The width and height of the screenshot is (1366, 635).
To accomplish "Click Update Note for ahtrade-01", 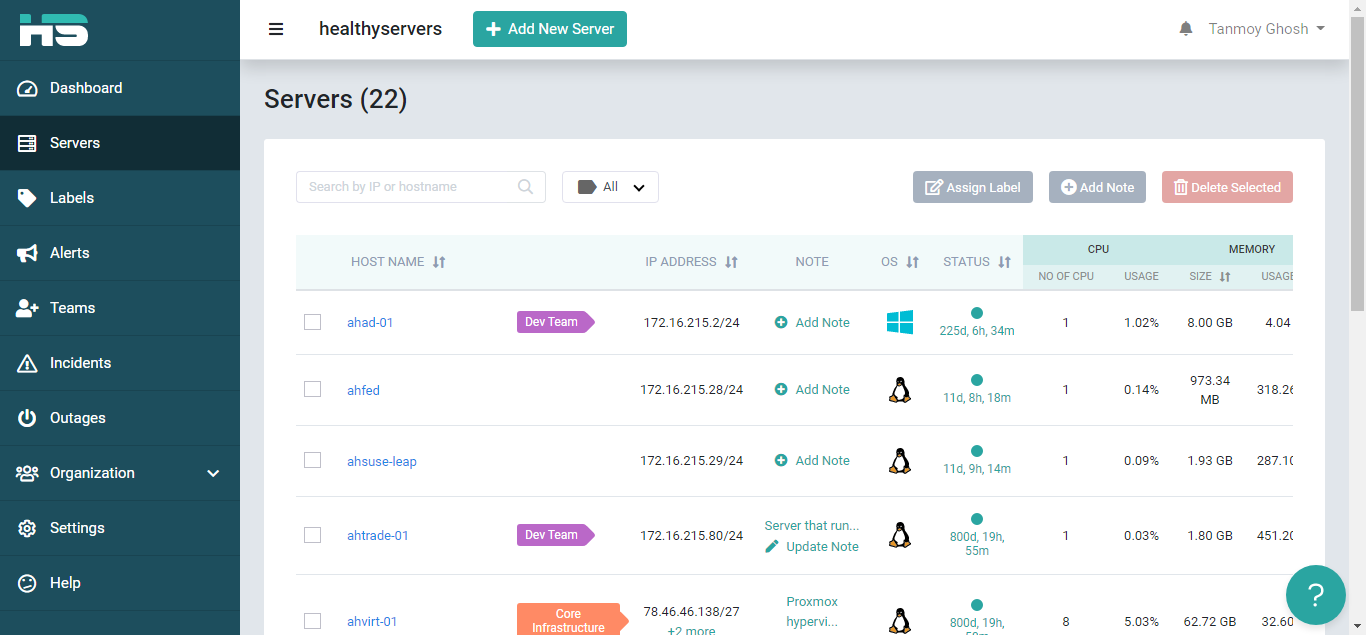I will 812,546.
